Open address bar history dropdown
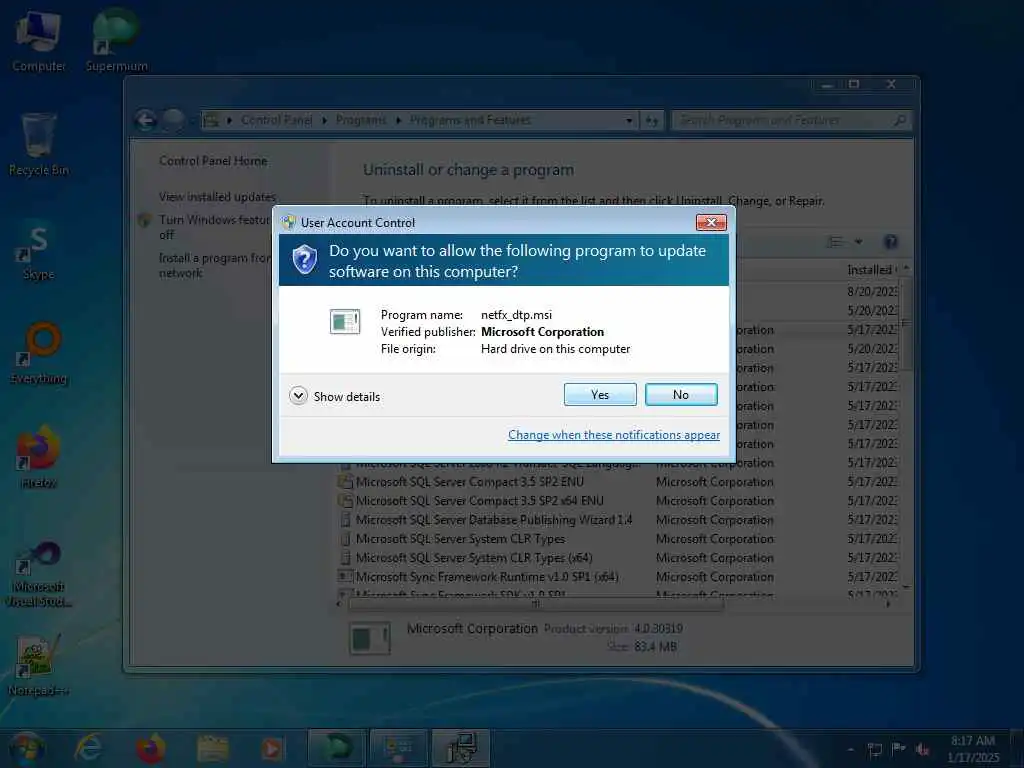This screenshot has height=768, width=1024. (629, 120)
